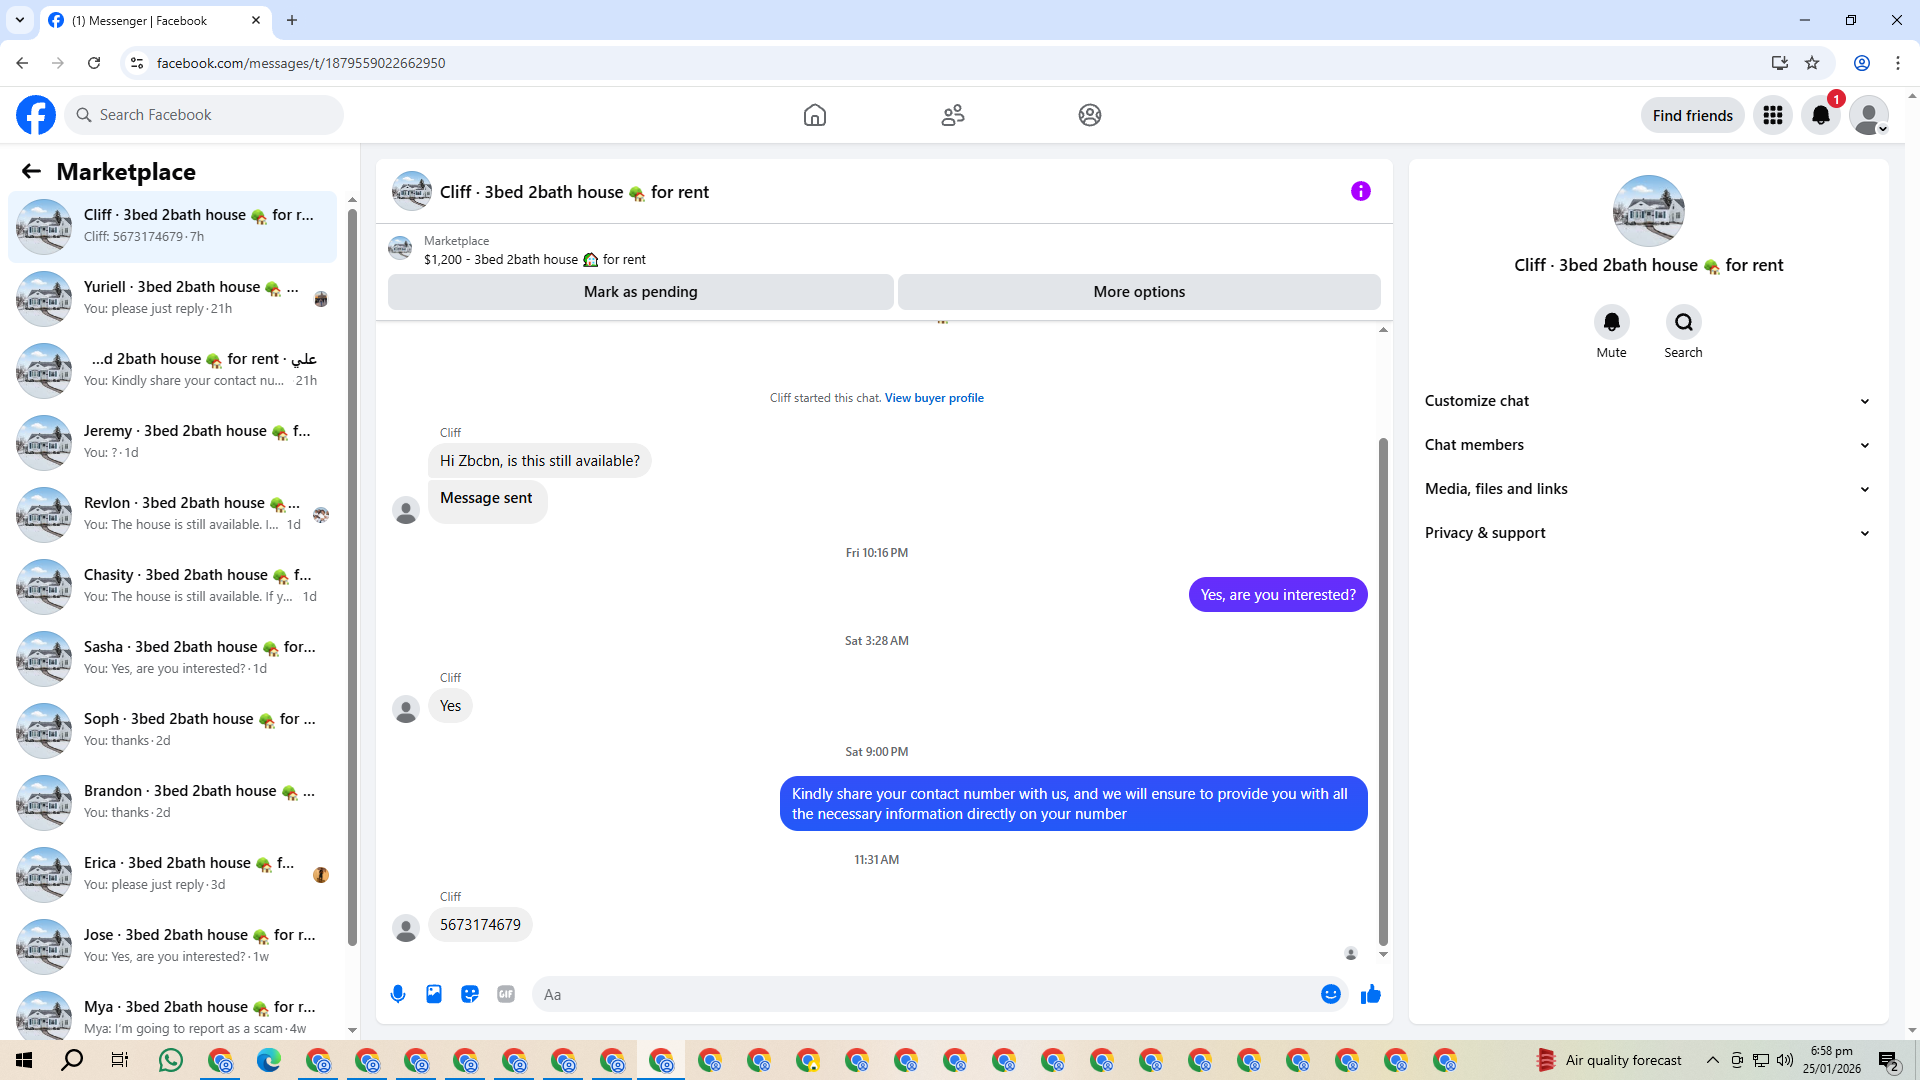Screen dimensions: 1920x1080
Task: Open the Facebook logo home link
Action: [x=36, y=115]
